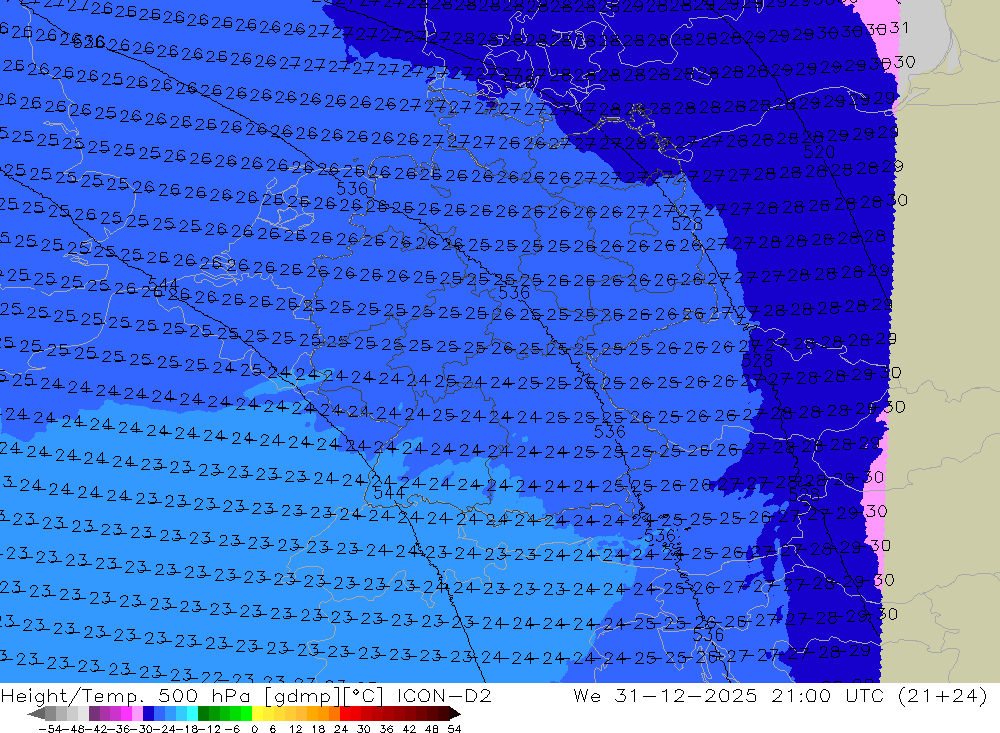Click the "[°C]" unit text

pos(365,696)
